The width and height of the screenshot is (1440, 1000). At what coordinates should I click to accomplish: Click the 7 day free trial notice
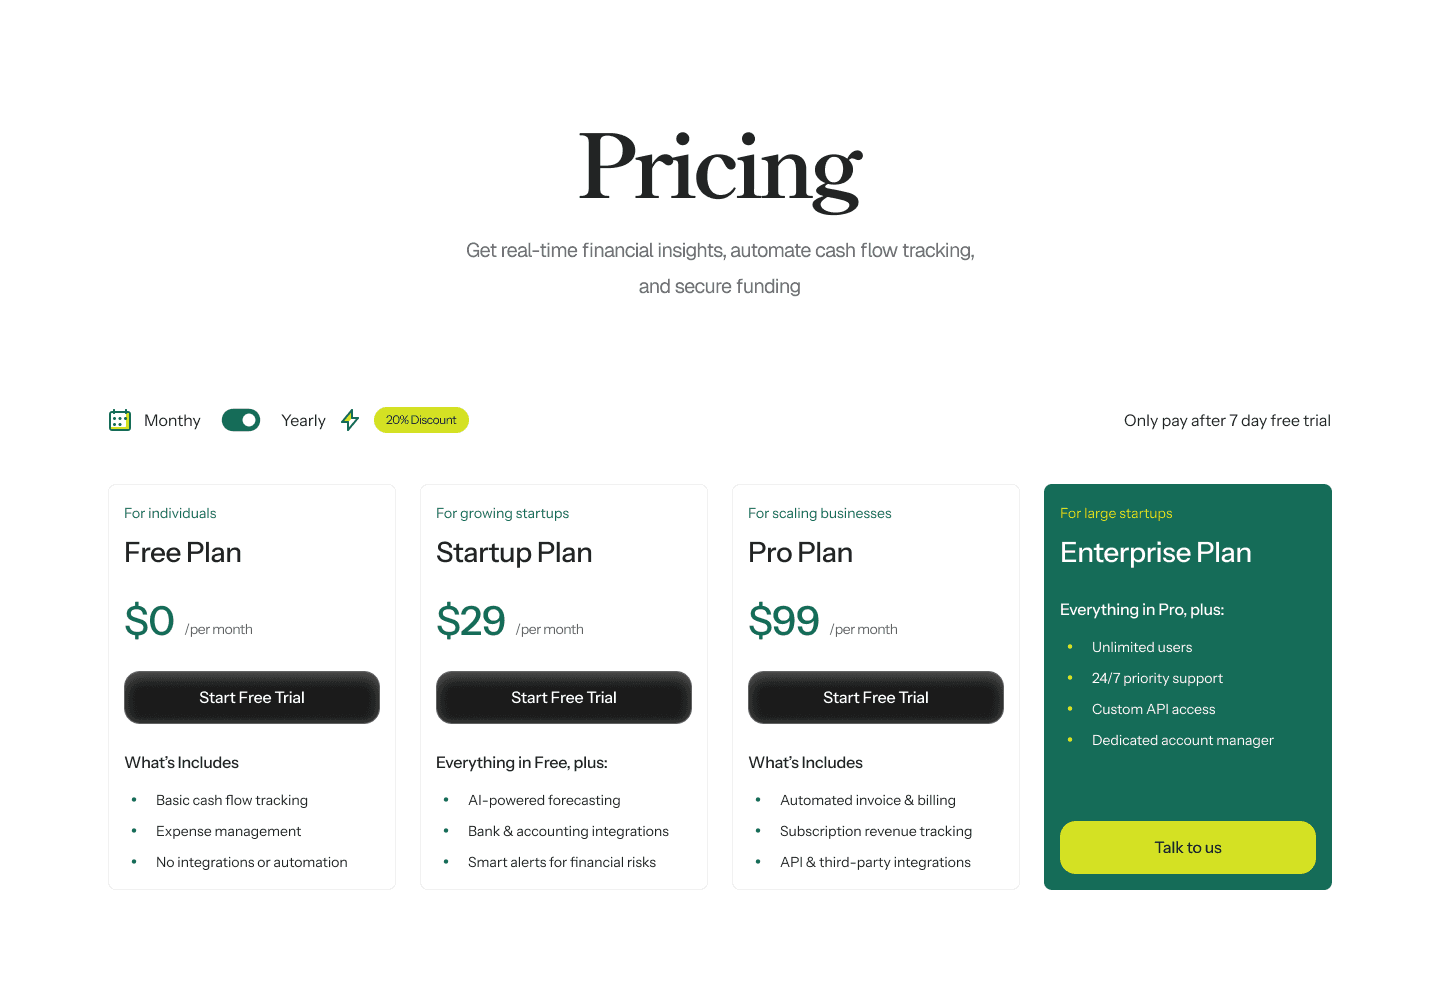[x=1227, y=420]
